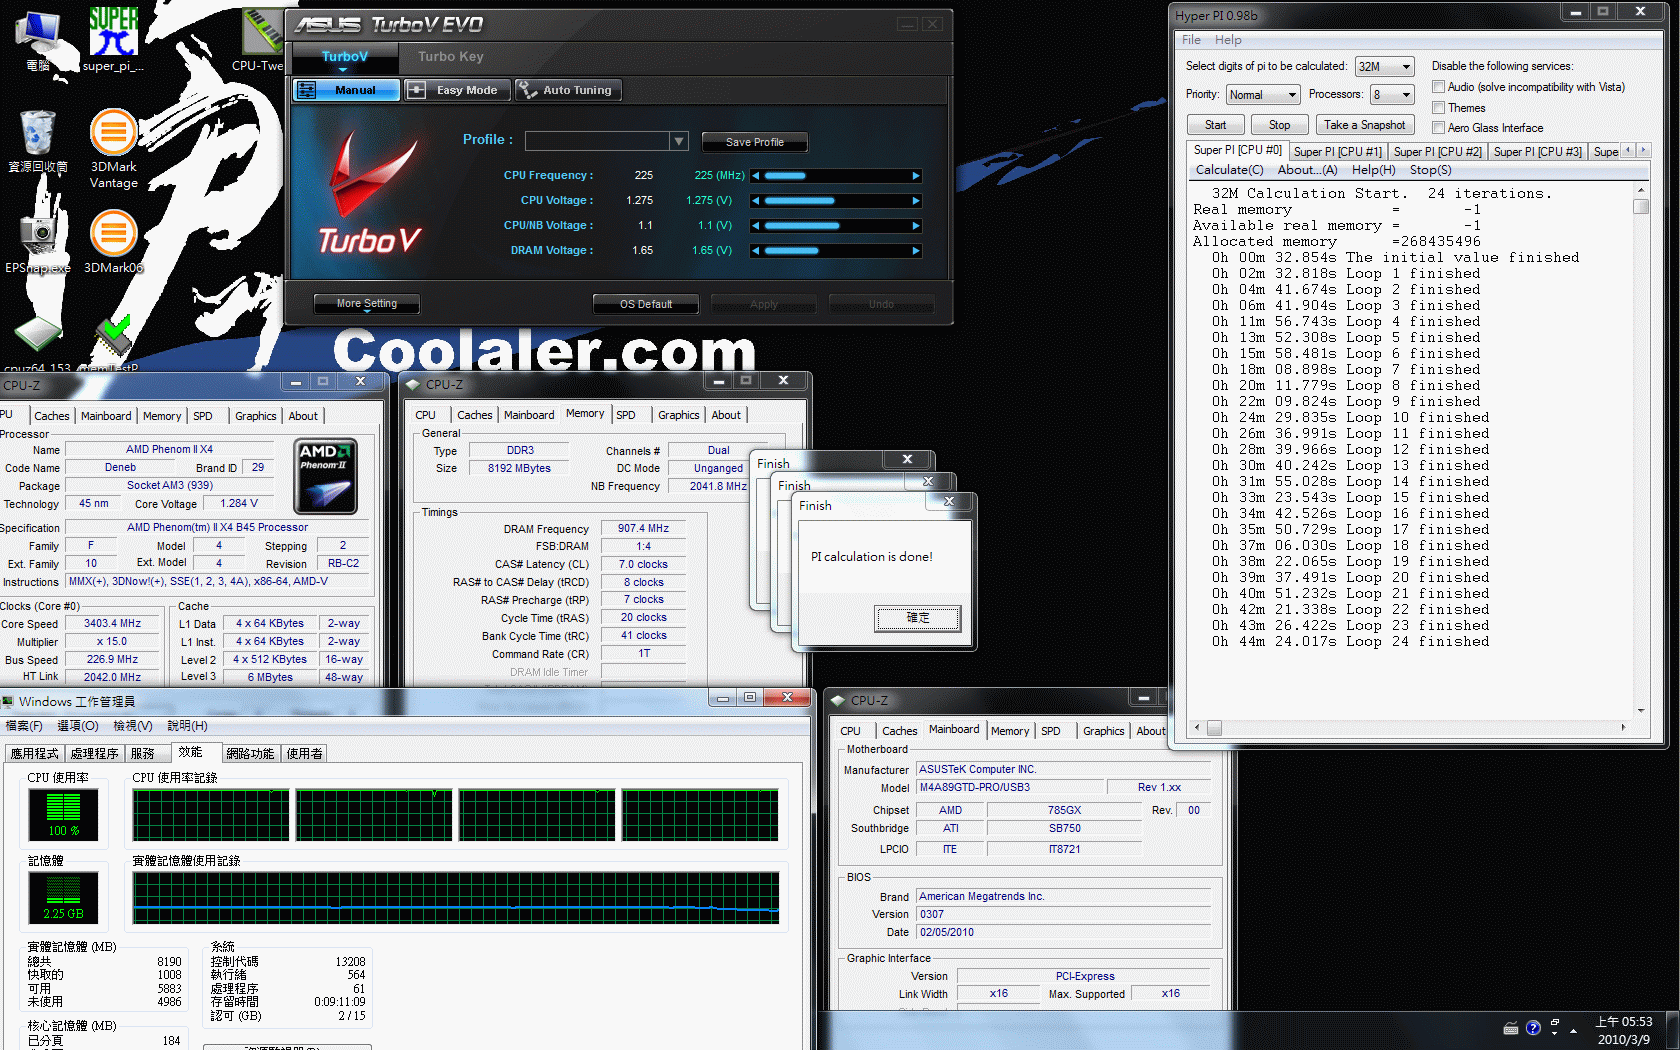The height and width of the screenshot is (1050, 1680).
Task: Open the 網路功能 tab in Task Manager
Action: 249,754
